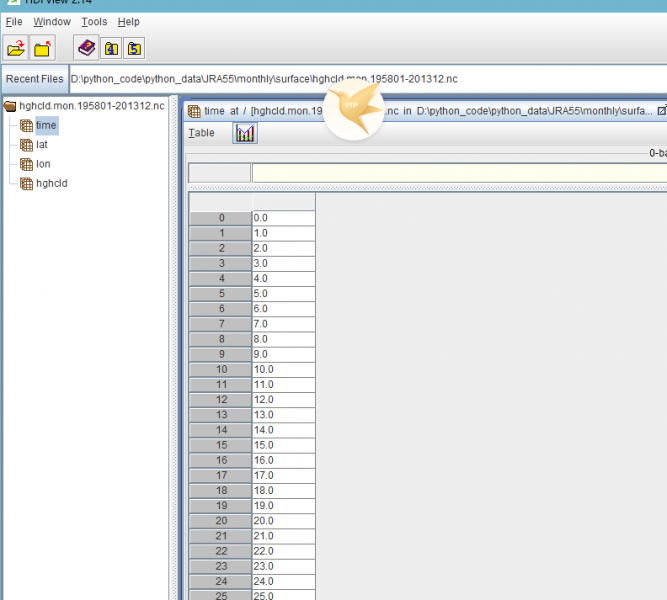667x600 pixels.
Task: Open the Help book icon
Action: coord(87,48)
